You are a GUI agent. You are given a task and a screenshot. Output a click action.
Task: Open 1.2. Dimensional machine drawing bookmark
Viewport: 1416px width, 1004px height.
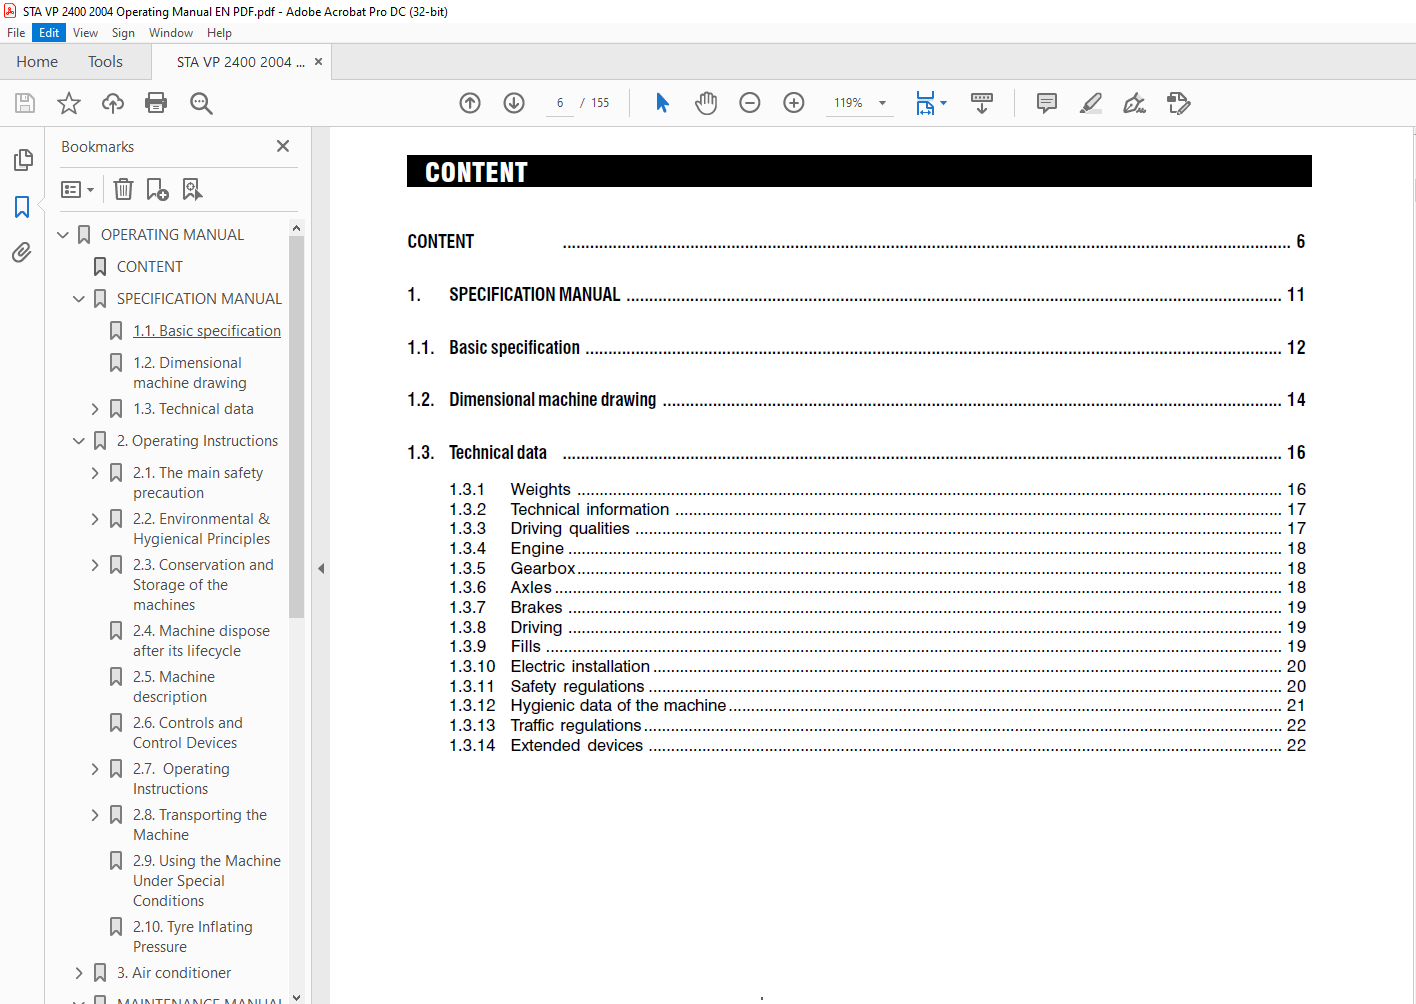(190, 373)
